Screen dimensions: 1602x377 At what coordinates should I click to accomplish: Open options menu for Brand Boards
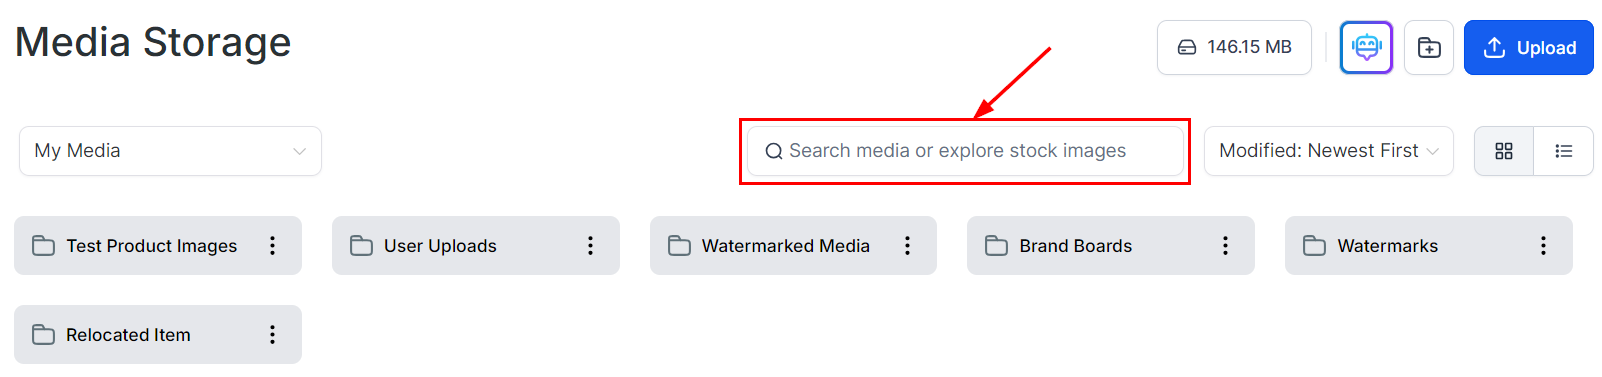[1225, 246]
